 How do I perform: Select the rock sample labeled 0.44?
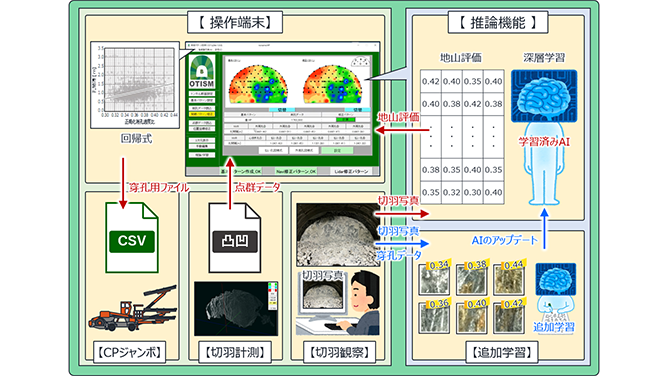click(509, 279)
